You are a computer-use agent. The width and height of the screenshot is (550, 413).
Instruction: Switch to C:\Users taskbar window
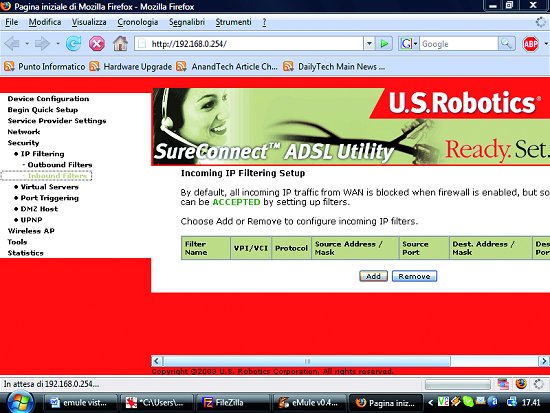click(157, 403)
